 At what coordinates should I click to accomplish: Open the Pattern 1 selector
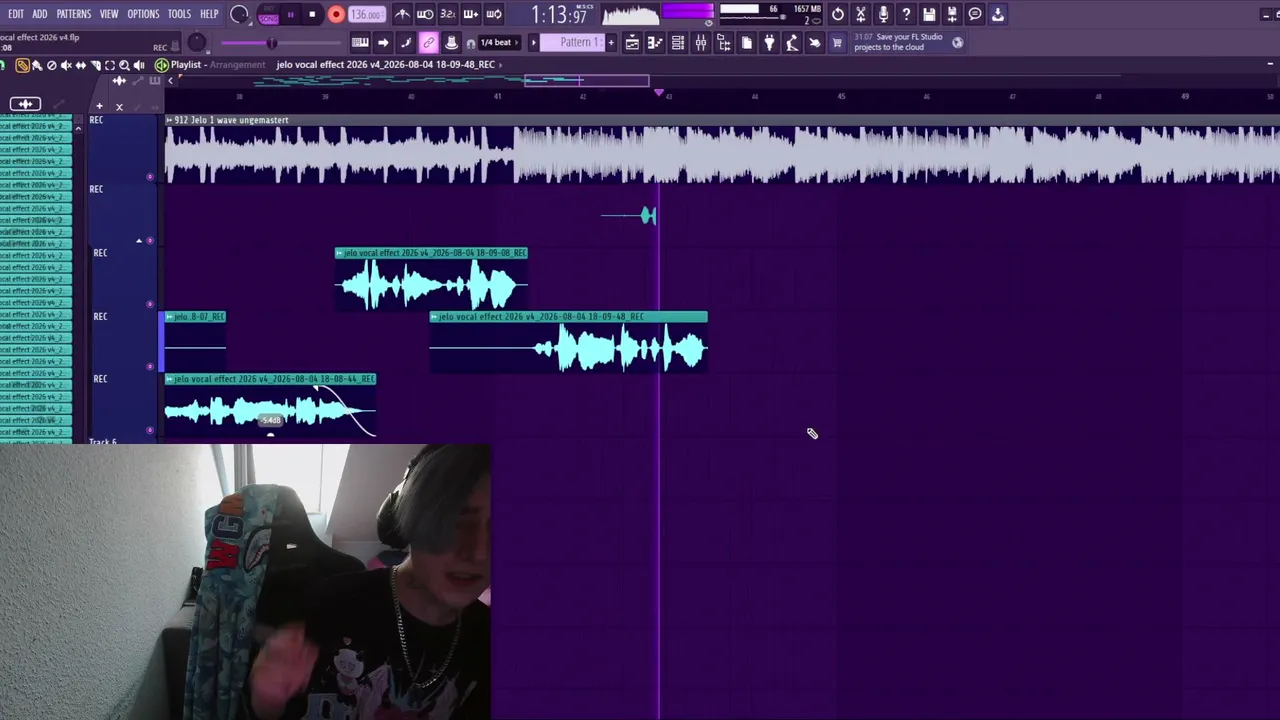(x=573, y=43)
